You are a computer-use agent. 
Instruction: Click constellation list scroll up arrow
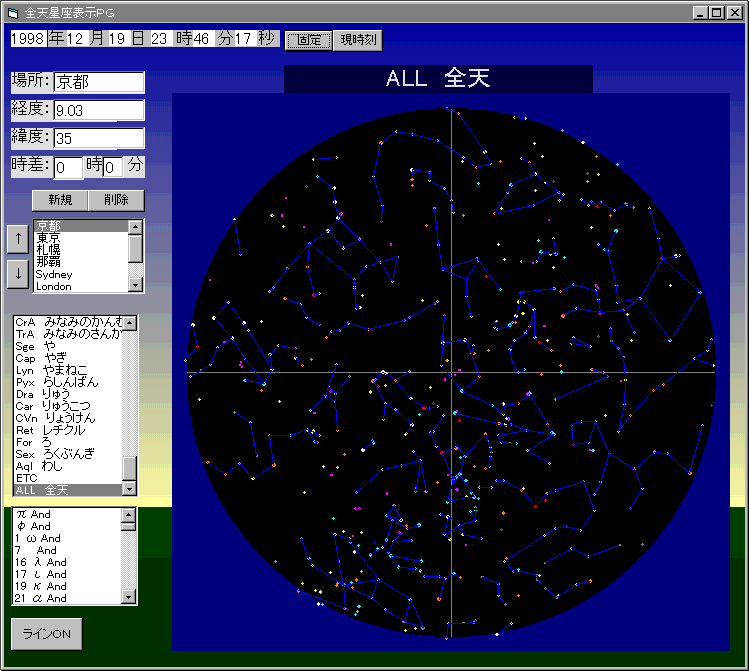(129, 323)
